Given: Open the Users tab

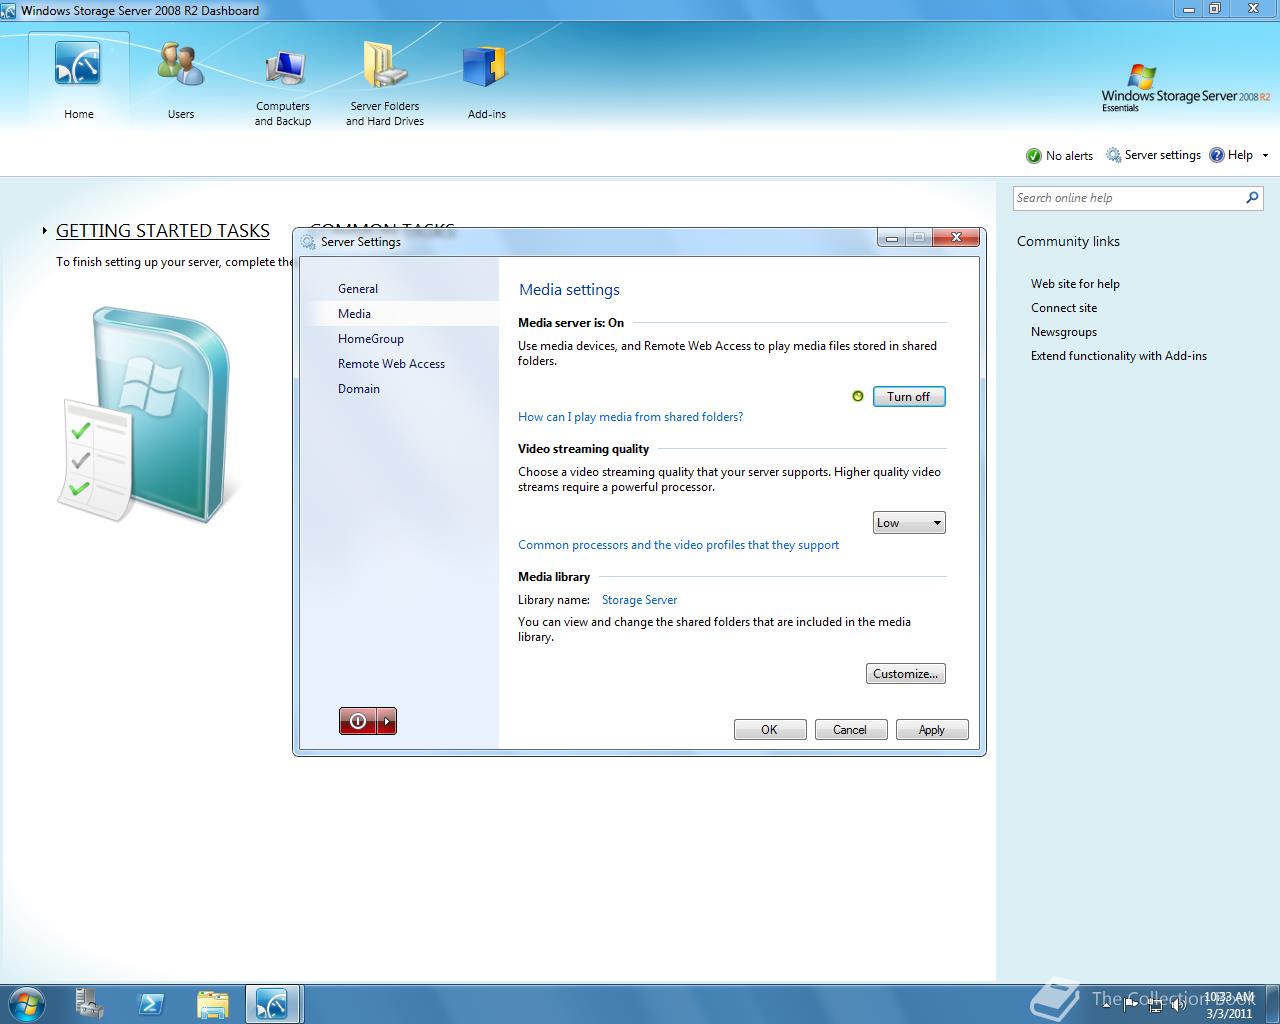Looking at the screenshot, I should pos(181,82).
